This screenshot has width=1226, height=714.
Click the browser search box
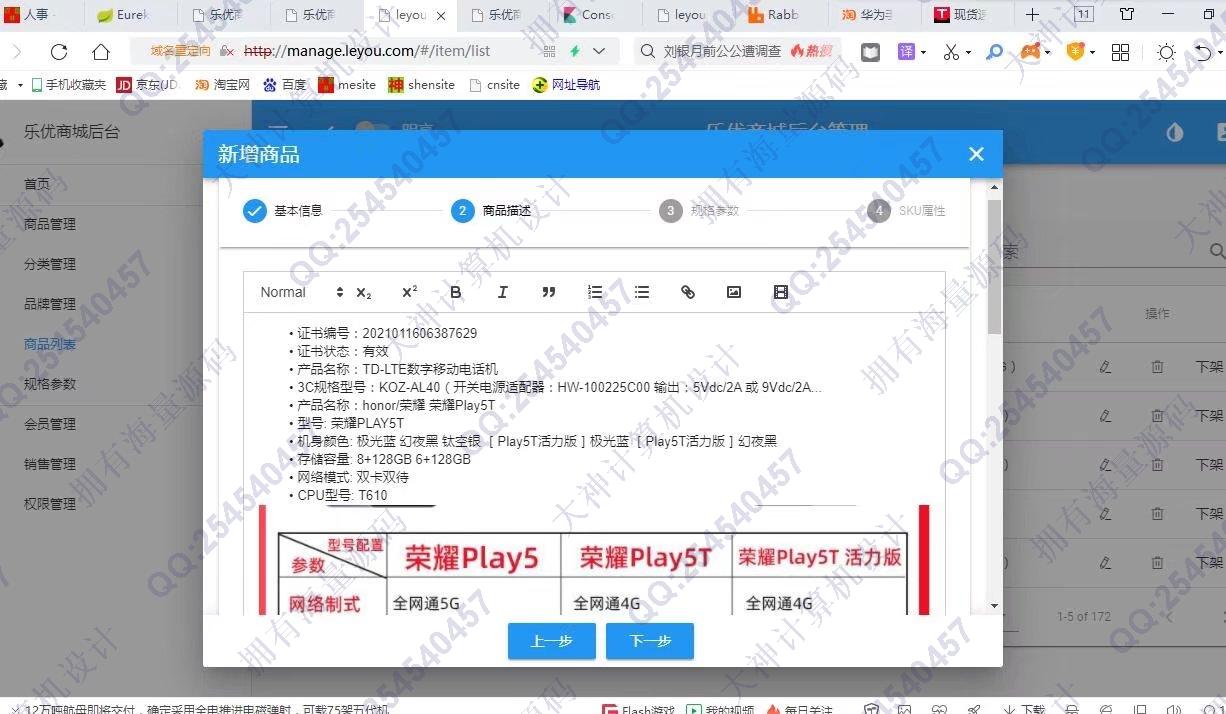[x=736, y=51]
